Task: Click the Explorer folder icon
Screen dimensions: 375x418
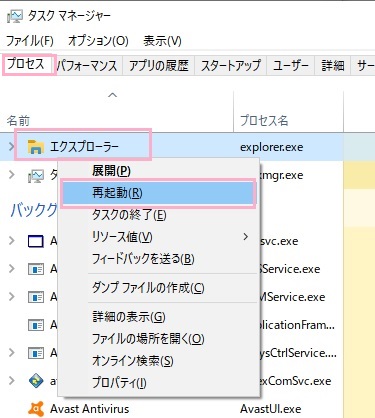Action: [x=36, y=147]
